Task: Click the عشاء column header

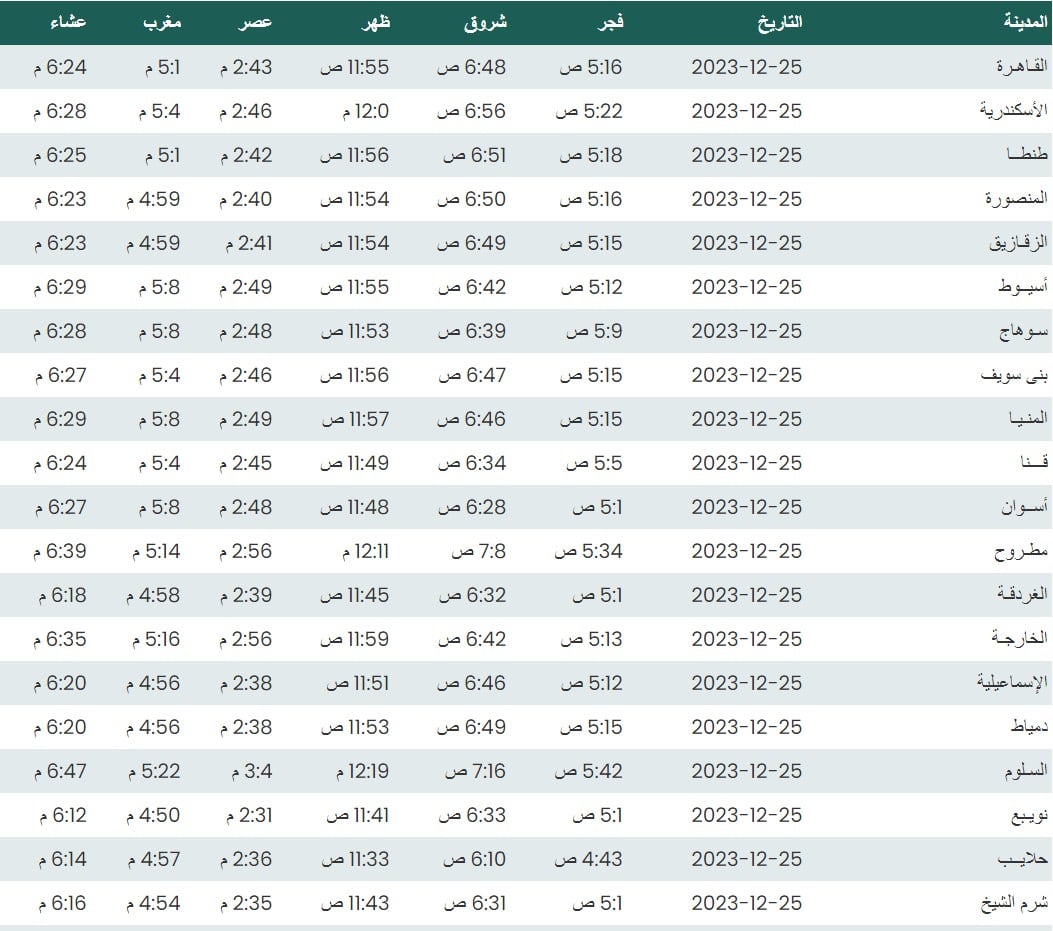Action: click(67, 22)
